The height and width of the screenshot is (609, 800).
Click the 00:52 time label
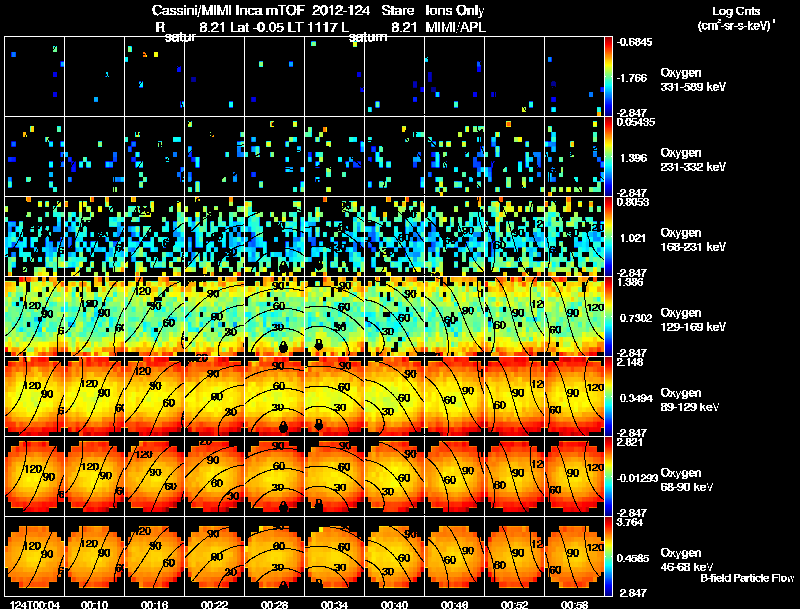coord(514,605)
